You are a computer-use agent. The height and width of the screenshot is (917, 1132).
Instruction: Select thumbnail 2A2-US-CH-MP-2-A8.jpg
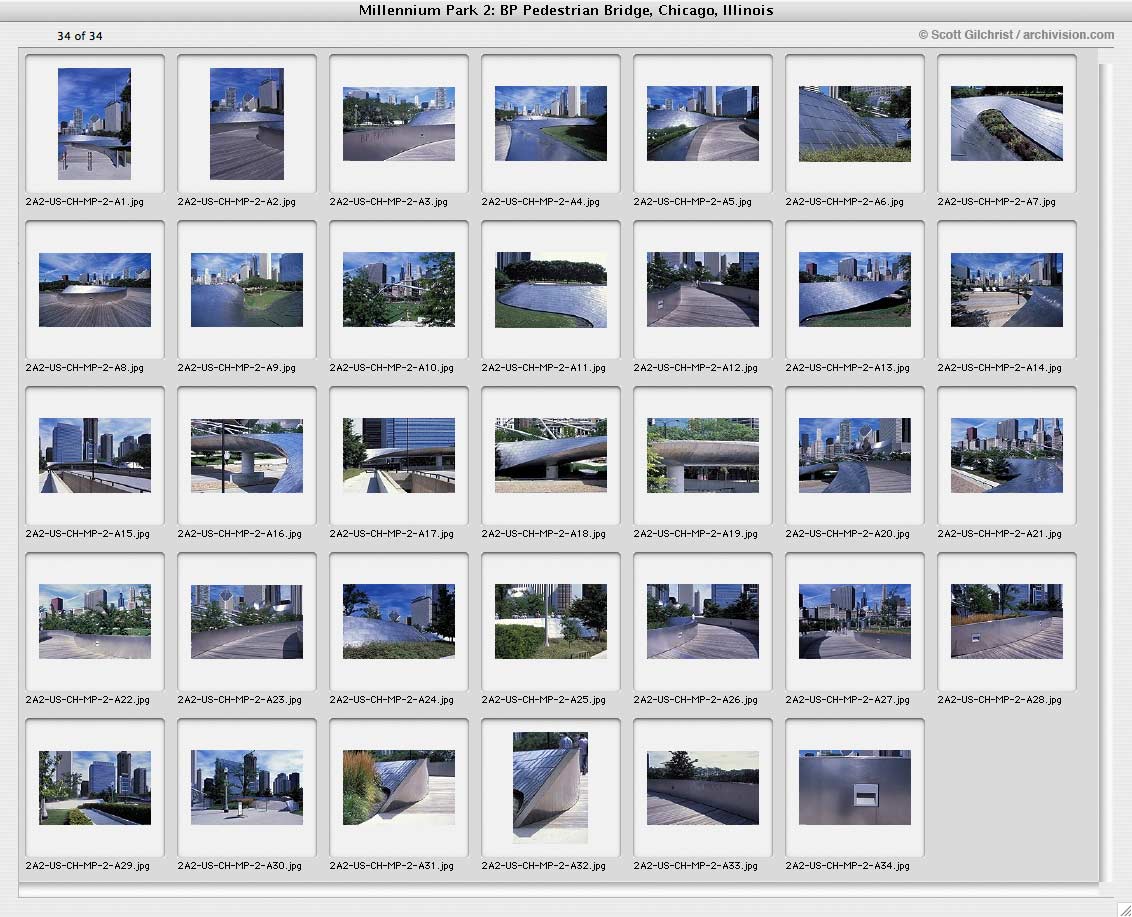coord(95,290)
